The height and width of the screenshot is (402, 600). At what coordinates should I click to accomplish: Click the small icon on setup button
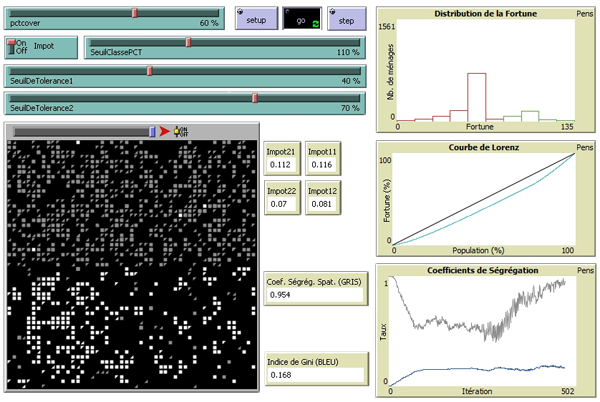click(x=240, y=11)
